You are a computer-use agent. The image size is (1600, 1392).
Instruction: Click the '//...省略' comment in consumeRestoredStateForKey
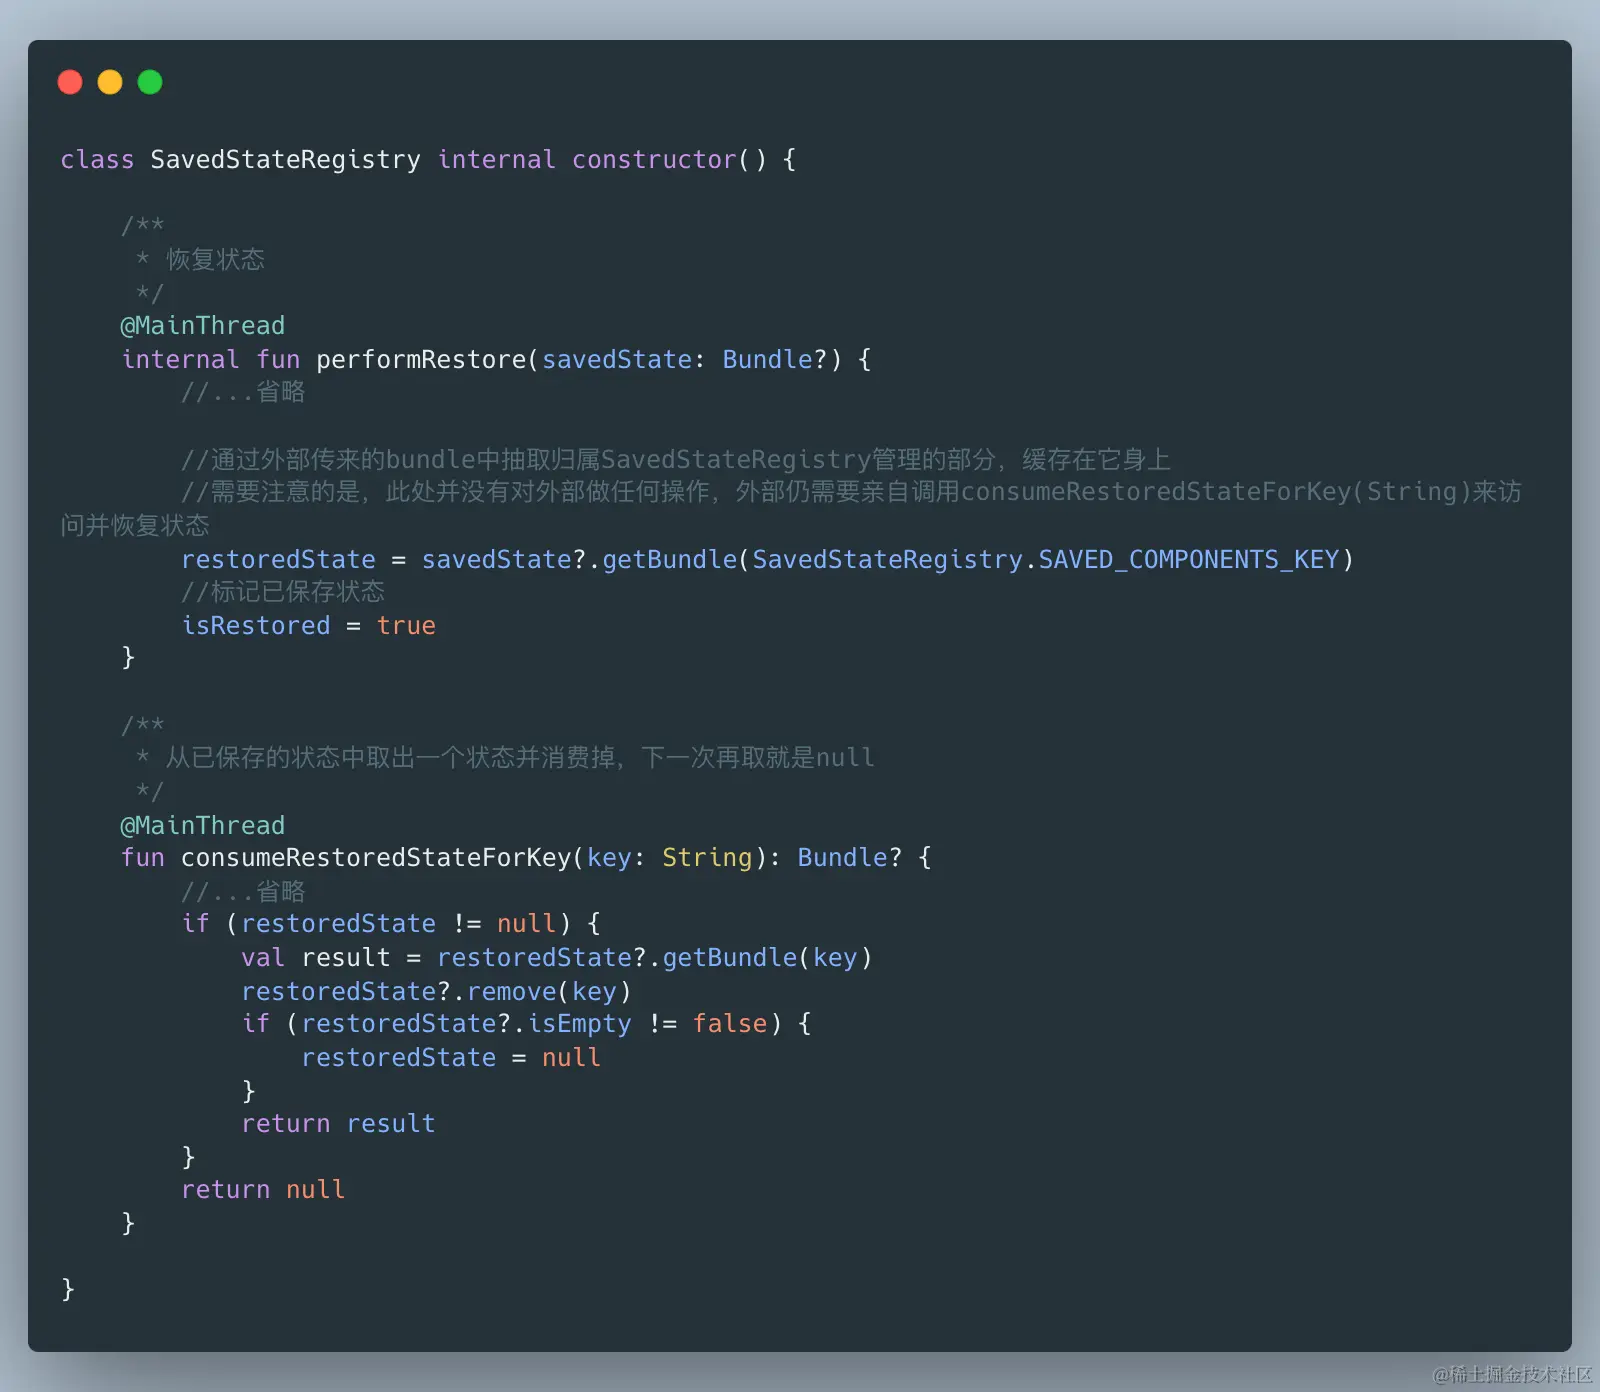[243, 892]
